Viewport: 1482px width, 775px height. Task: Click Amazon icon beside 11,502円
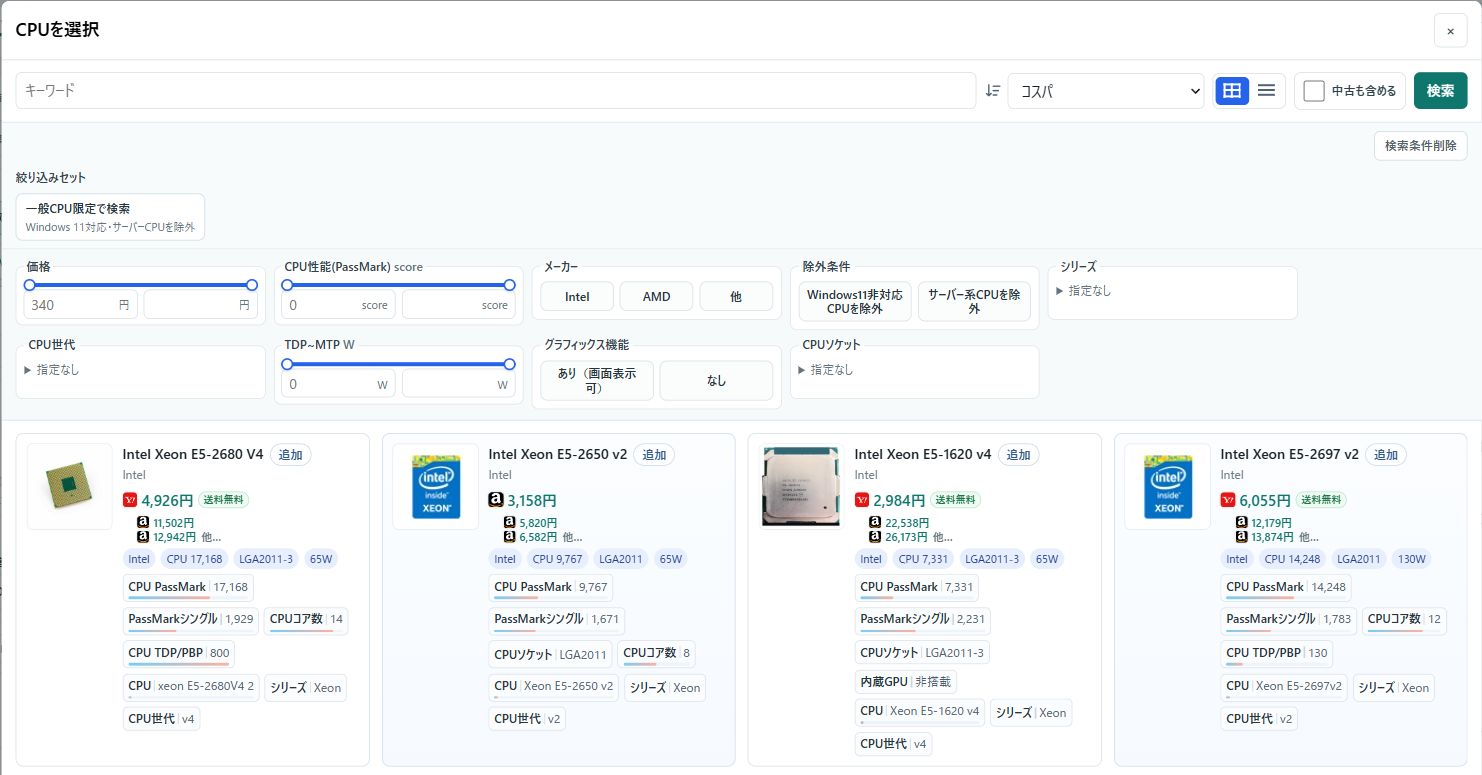144,522
